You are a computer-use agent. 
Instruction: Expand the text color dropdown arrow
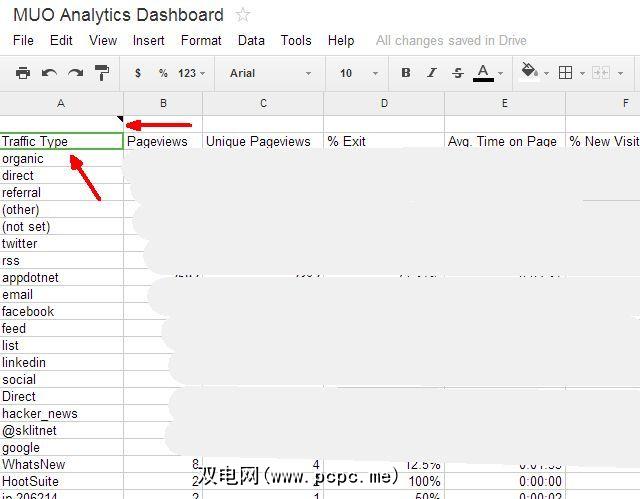501,74
